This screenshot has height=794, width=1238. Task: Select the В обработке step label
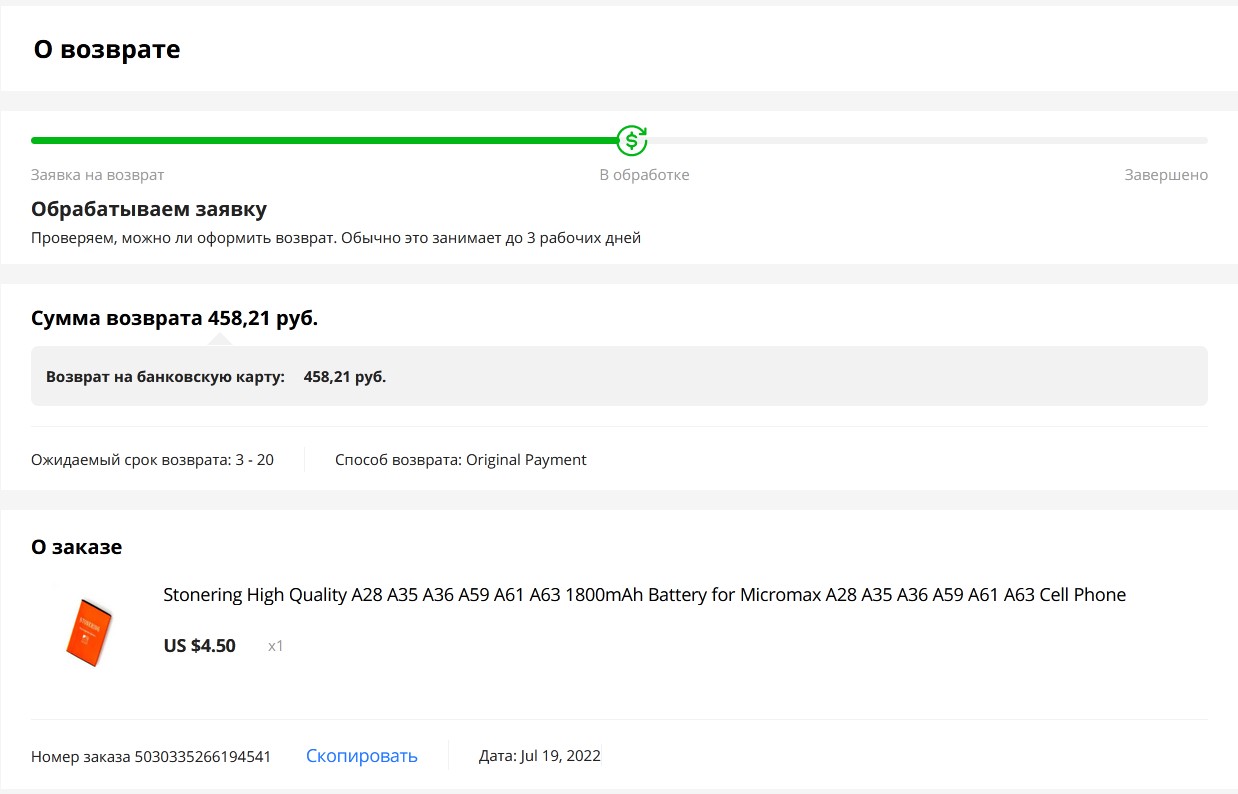point(644,175)
